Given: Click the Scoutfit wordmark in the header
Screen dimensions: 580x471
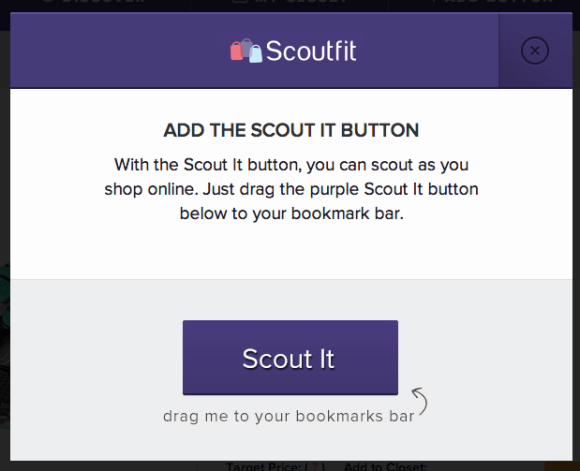Looking at the screenshot, I should pyautogui.click(x=311, y=51).
